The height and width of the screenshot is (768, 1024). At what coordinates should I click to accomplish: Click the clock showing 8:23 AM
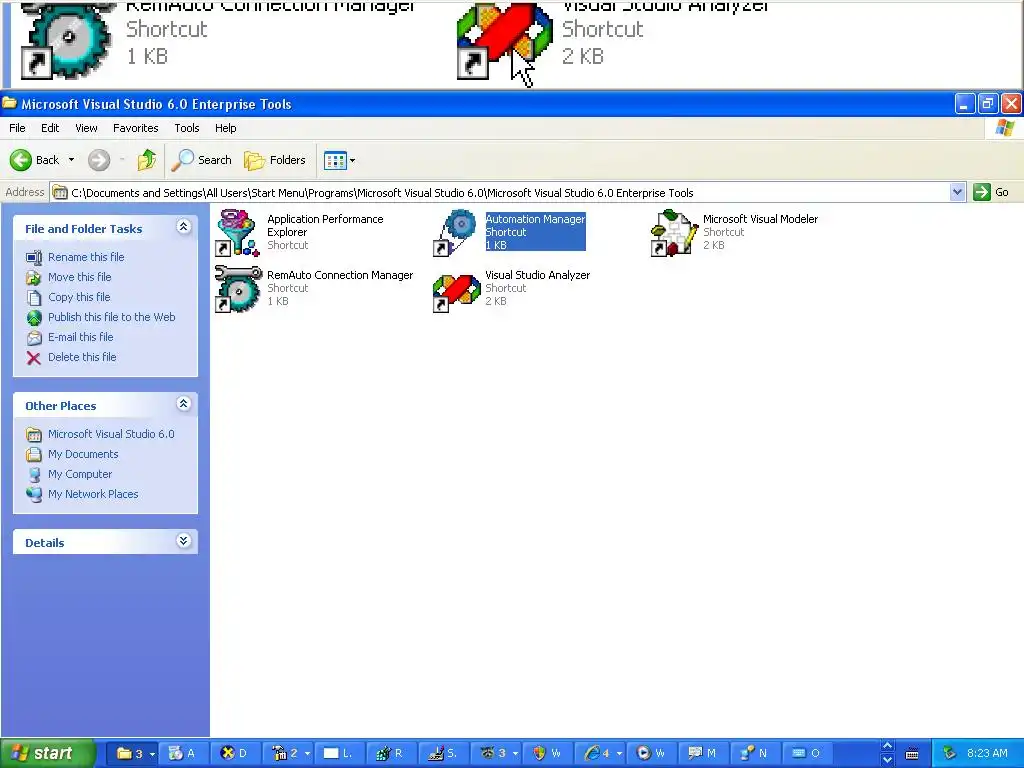(987, 754)
